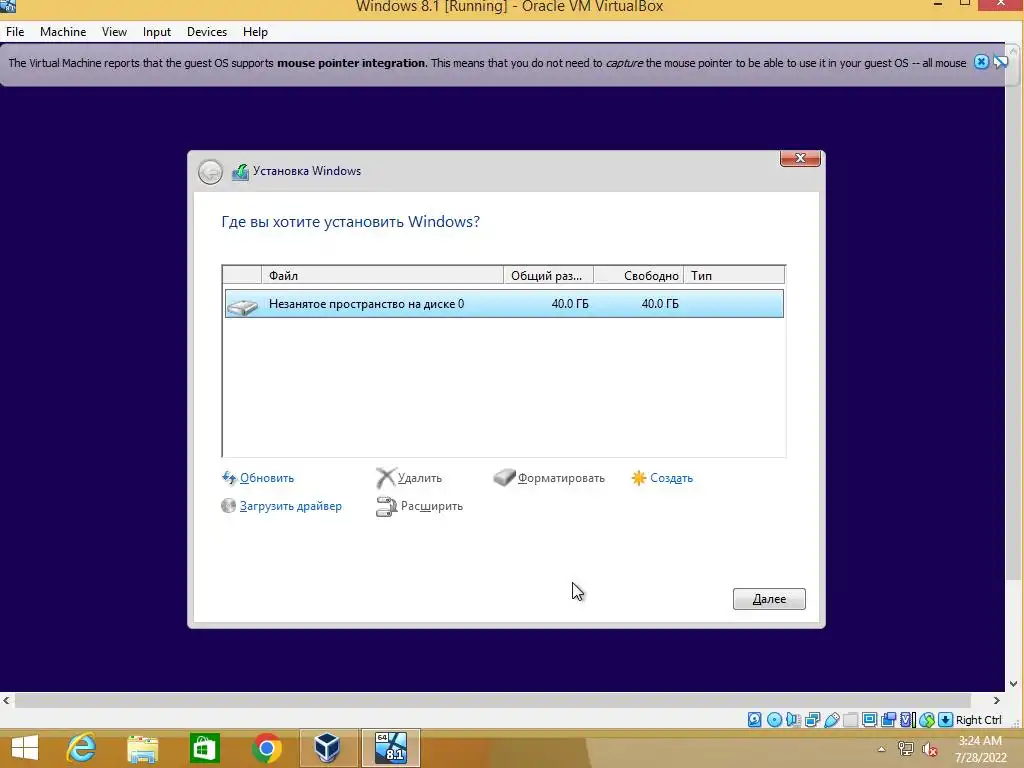Click the horizontal scrollbar of VM window
1024x768 pixels.
493,700
